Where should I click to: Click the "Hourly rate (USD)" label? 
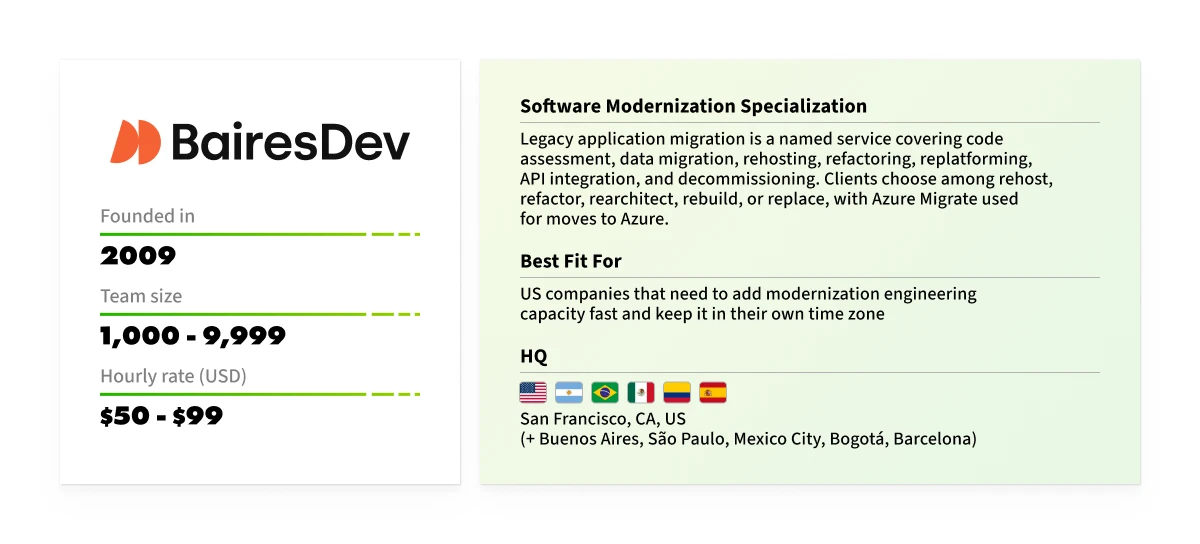[173, 377]
